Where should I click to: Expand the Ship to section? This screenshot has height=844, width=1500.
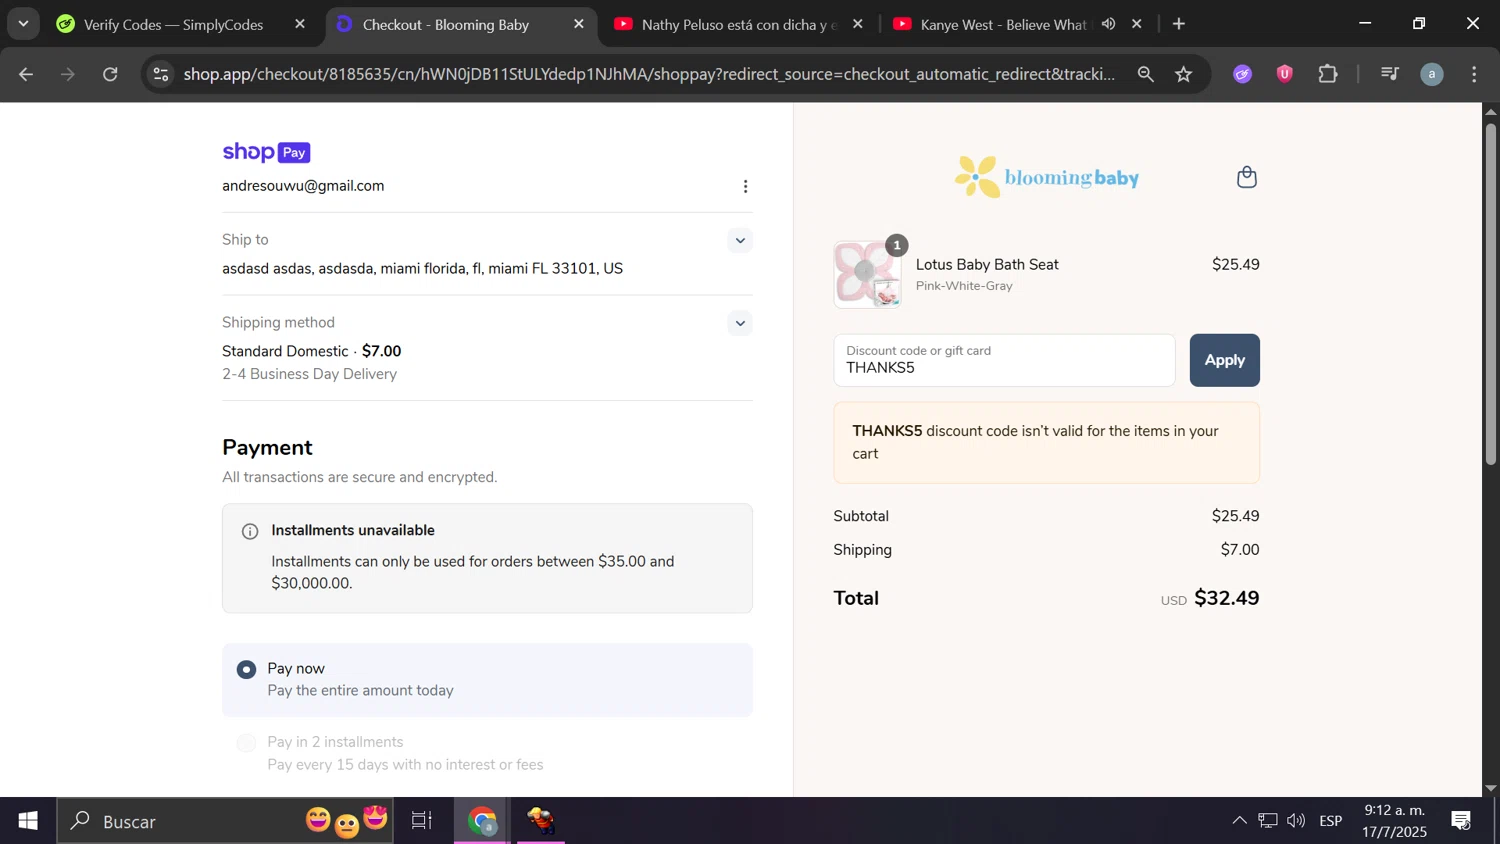(740, 240)
